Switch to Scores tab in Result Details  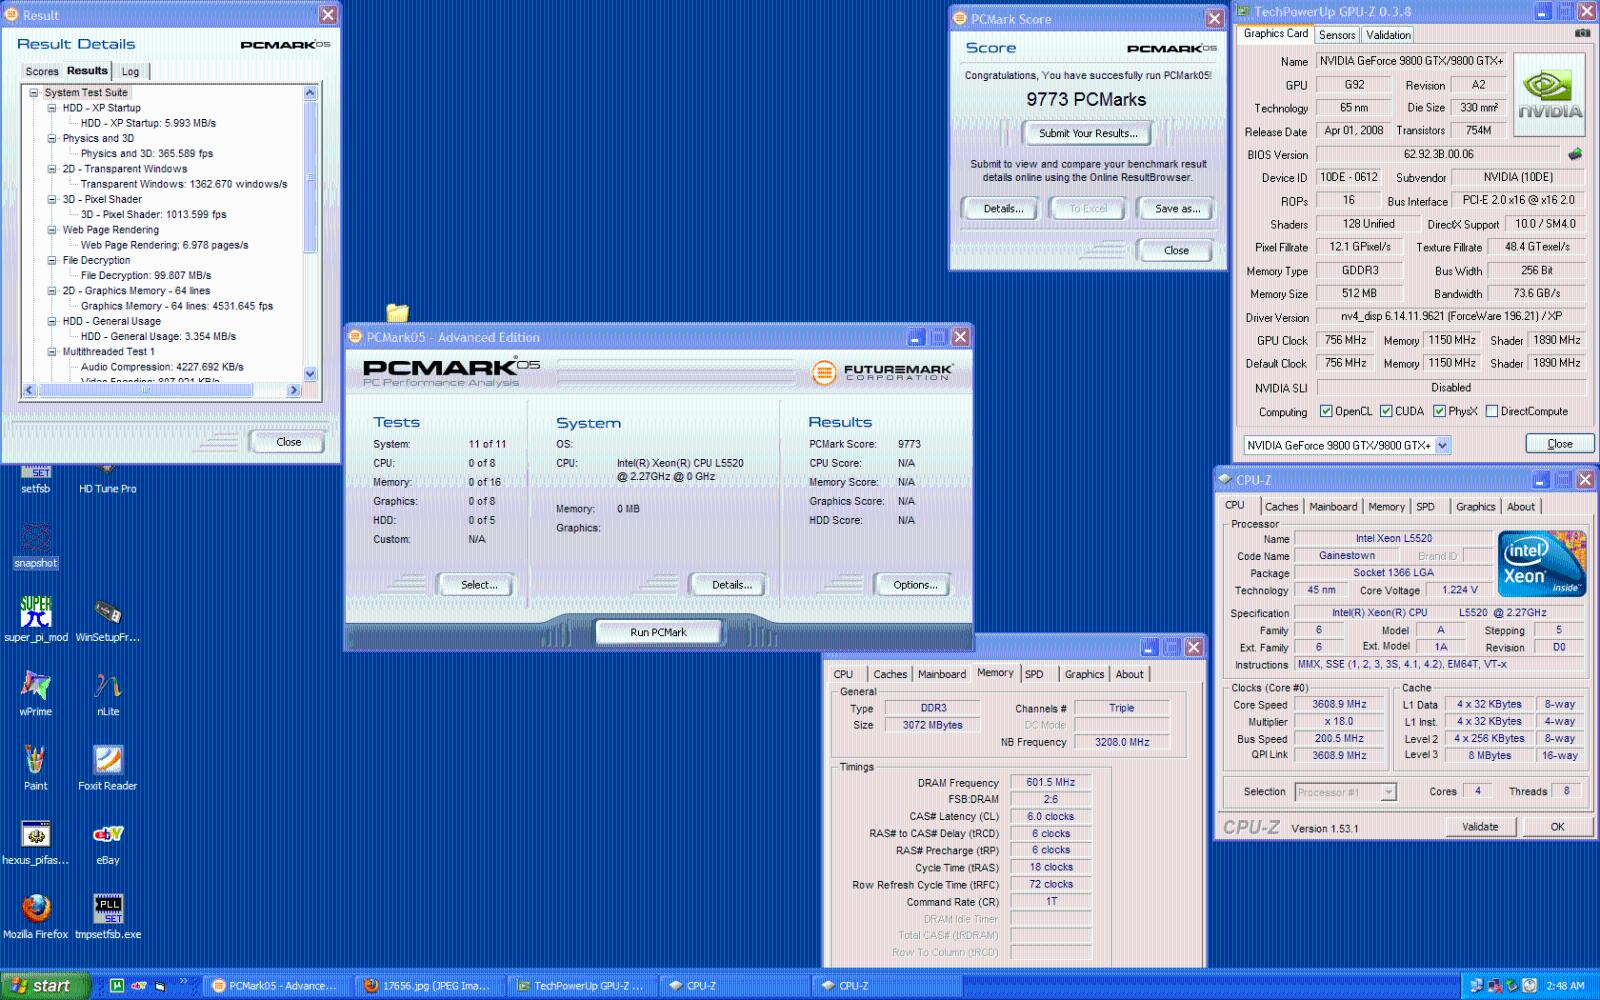pyautogui.click(x=42, y=71)
